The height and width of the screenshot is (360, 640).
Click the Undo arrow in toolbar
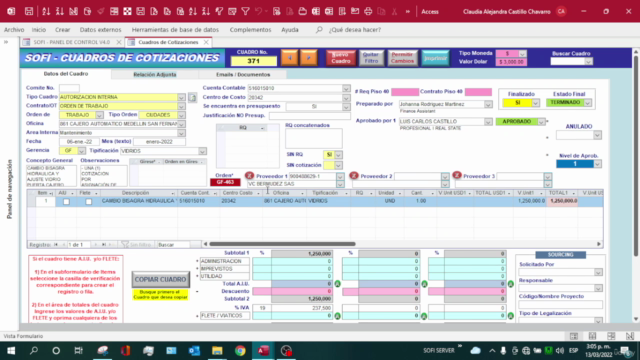(x=258, y=11)
